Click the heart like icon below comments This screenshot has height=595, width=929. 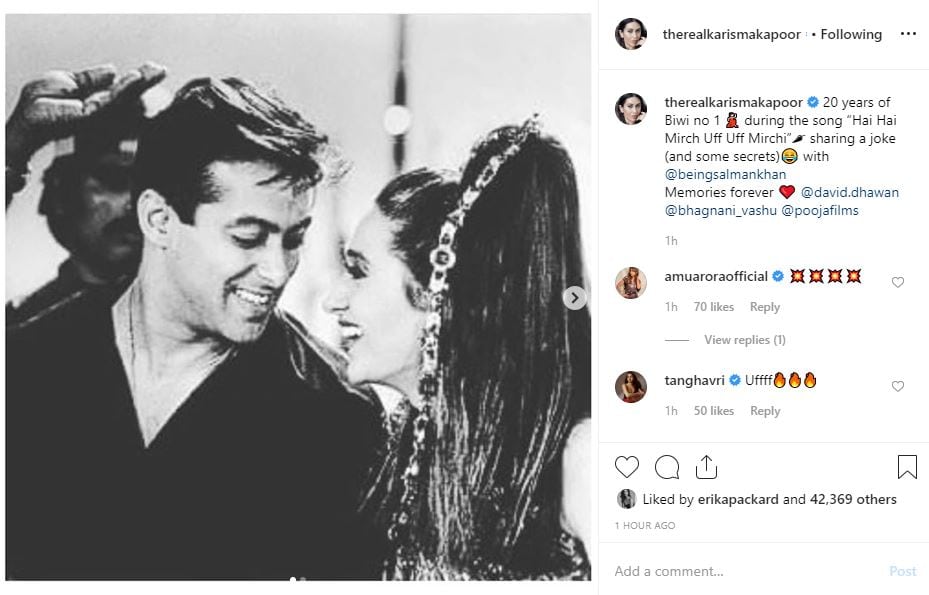627,467
